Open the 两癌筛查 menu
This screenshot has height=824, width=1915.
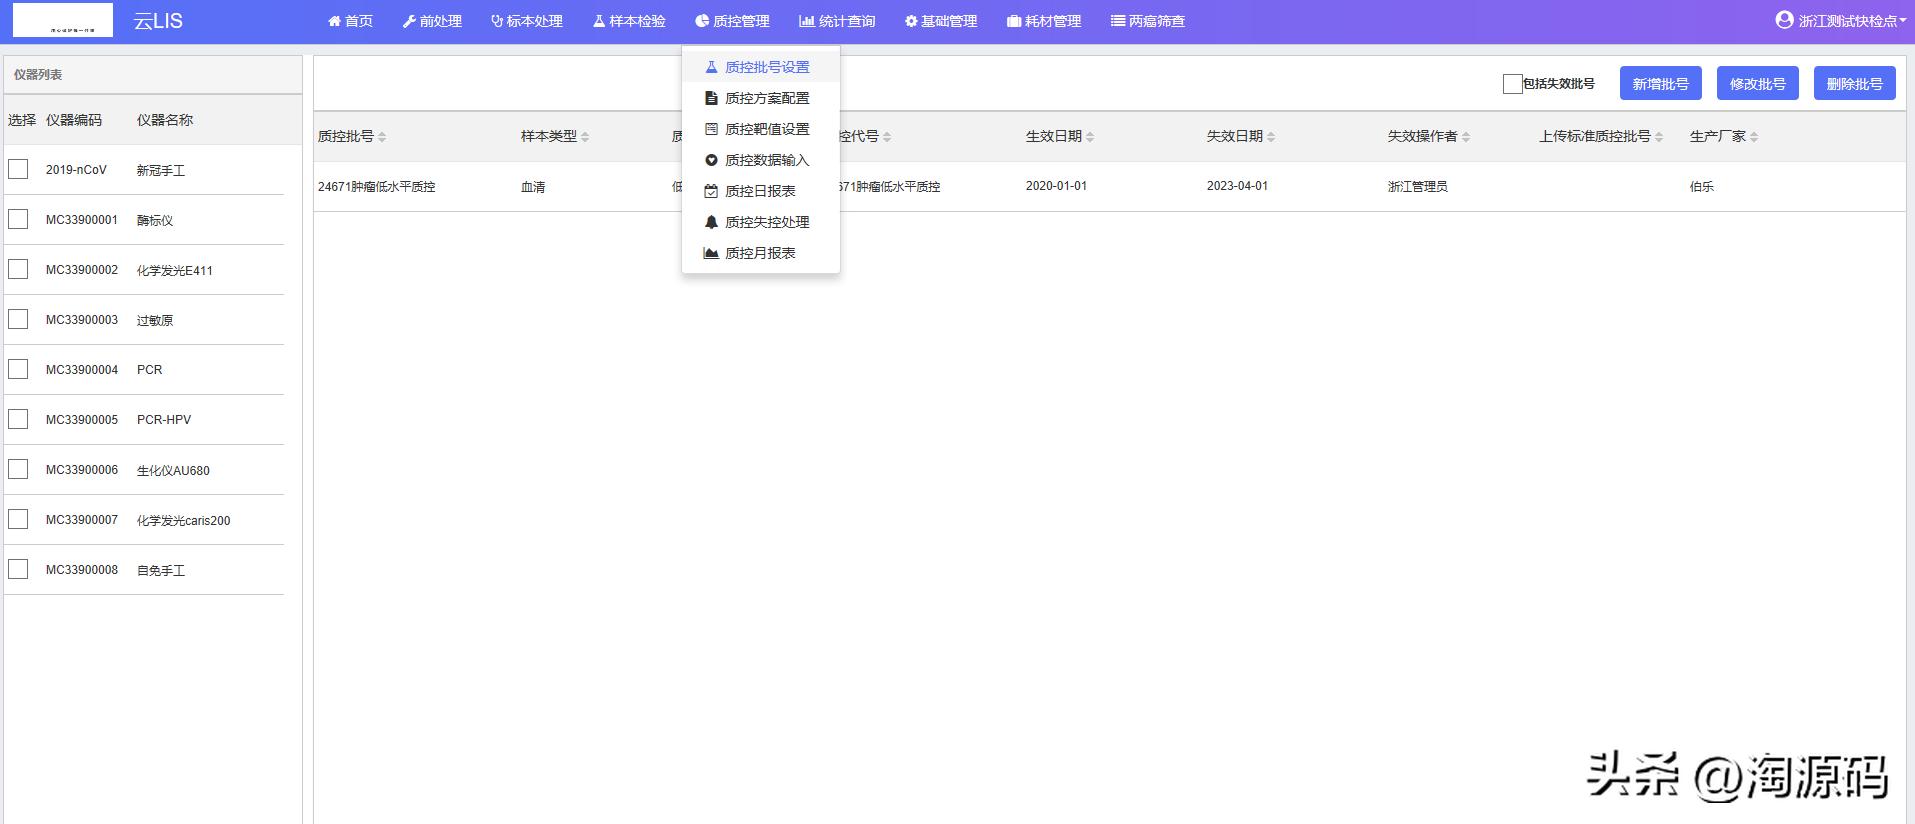1148,21
